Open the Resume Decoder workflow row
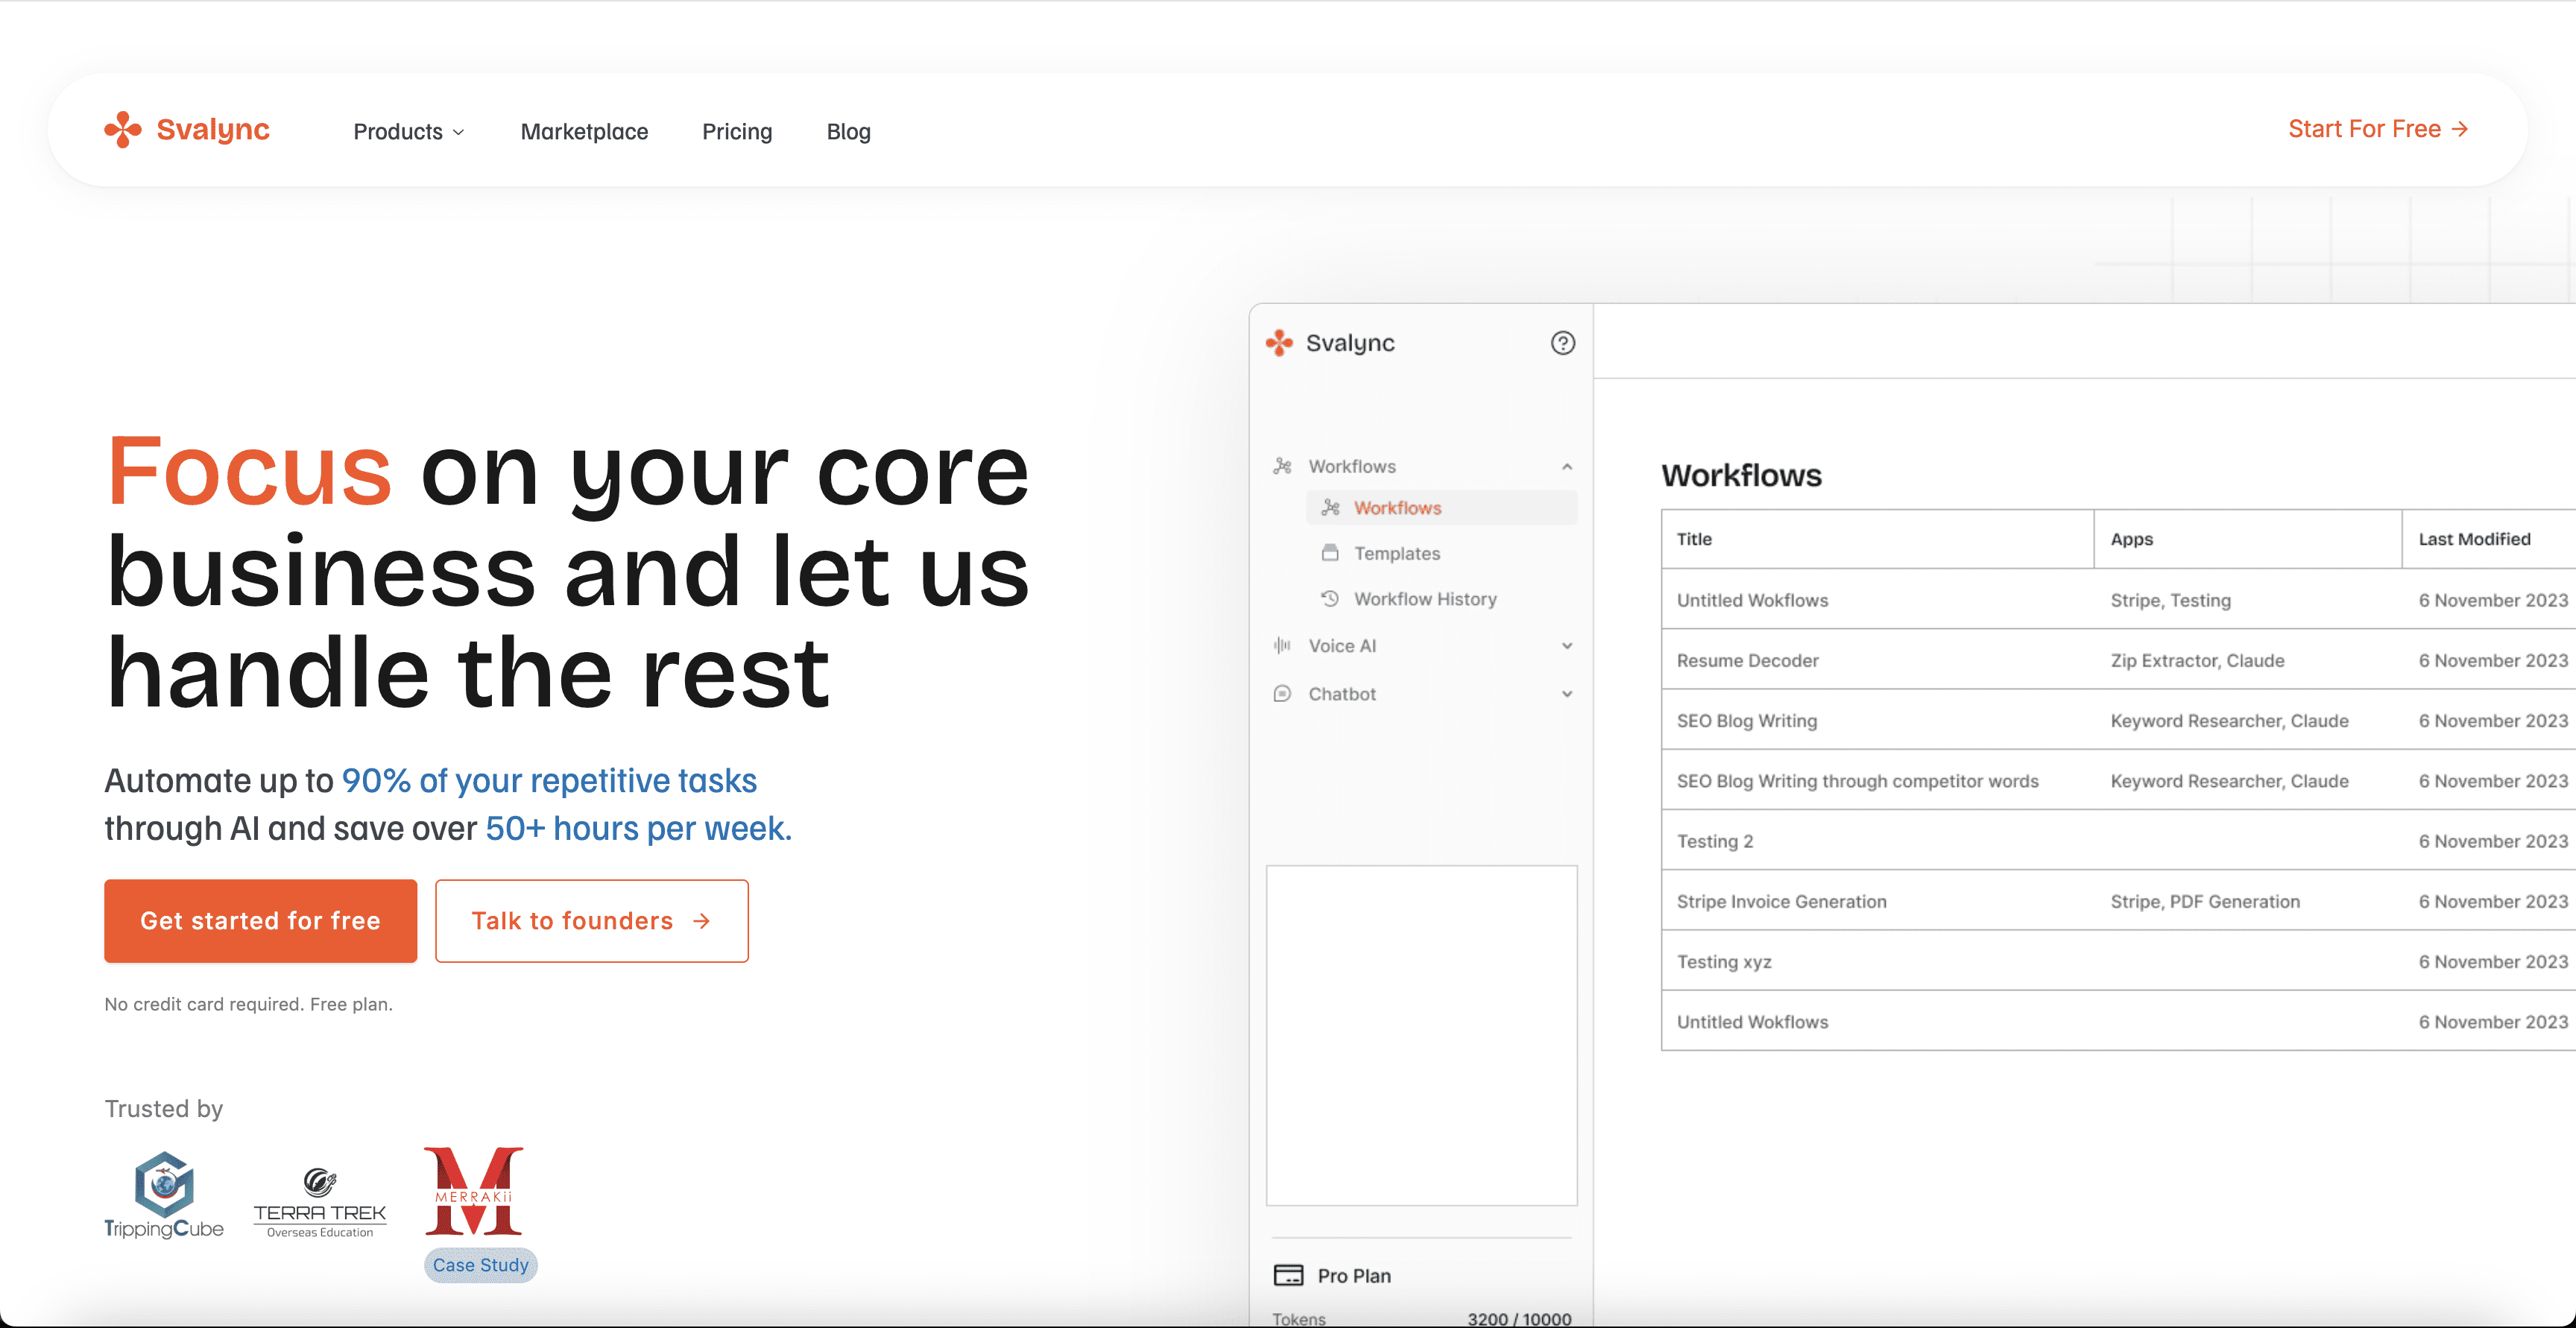This screenshot has width=2576, height=1328. tap(1747, 660)
